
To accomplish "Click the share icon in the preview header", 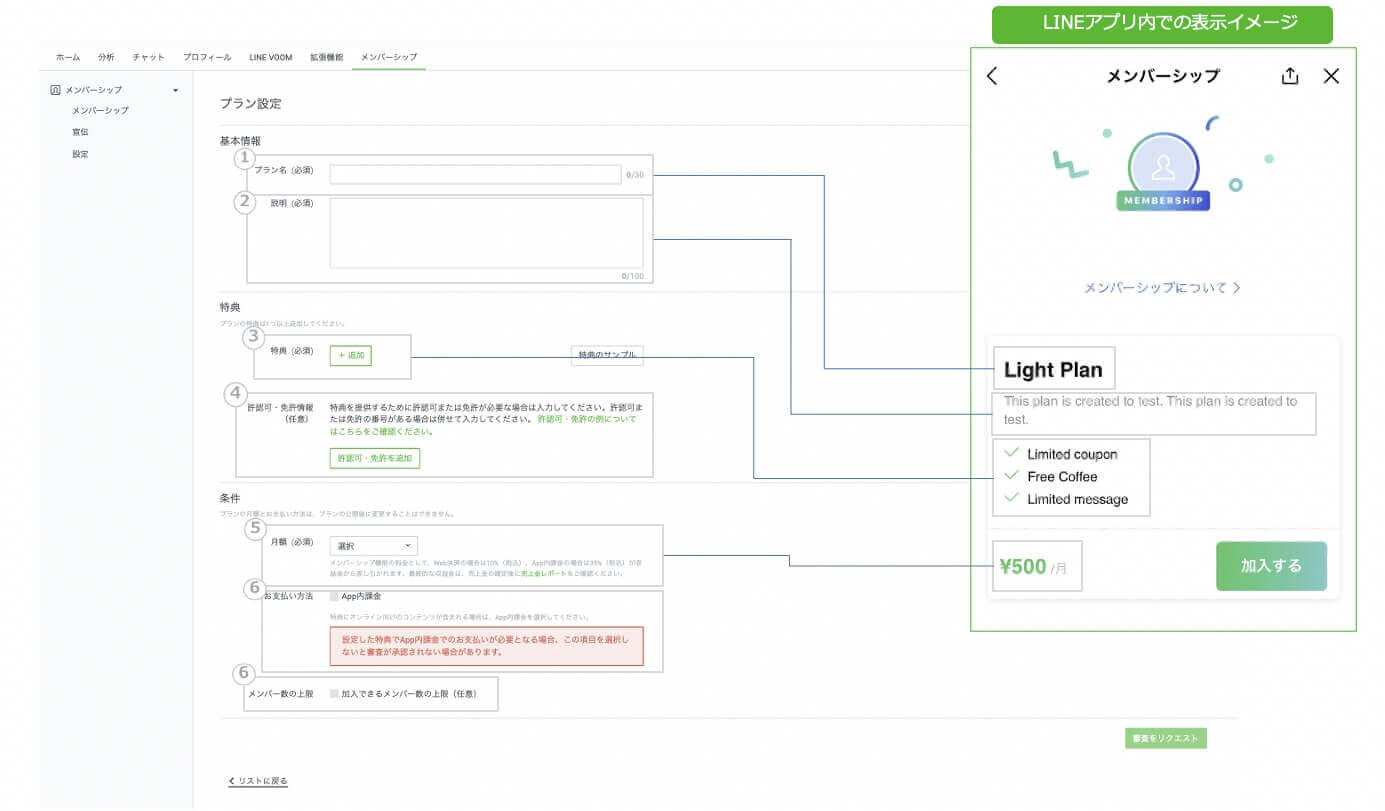I will coord(1290,76).
